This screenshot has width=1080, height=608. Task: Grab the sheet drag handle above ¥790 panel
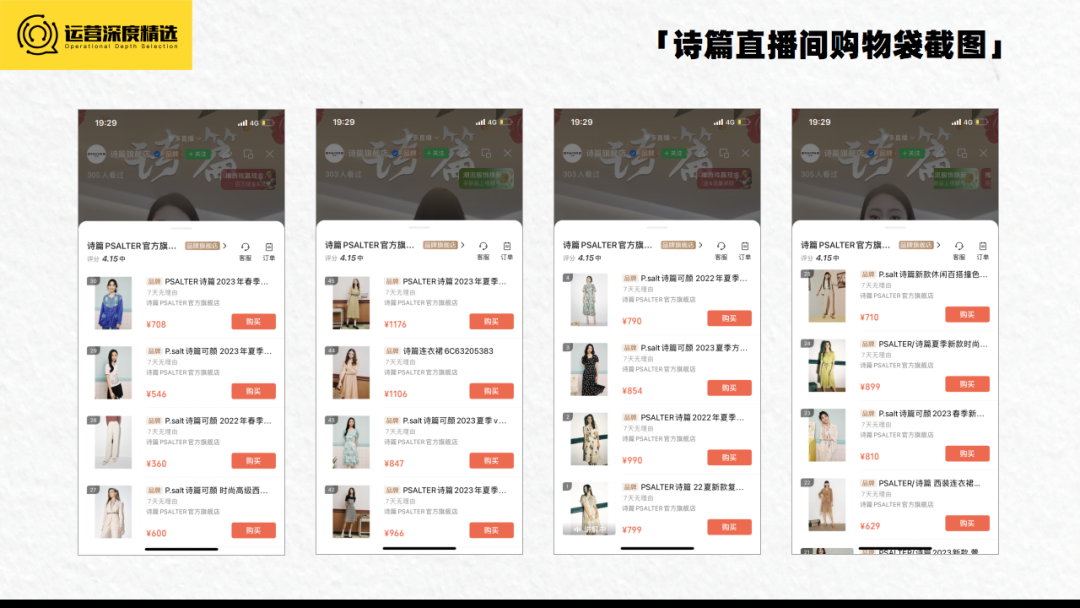click(x=657, y=228)
